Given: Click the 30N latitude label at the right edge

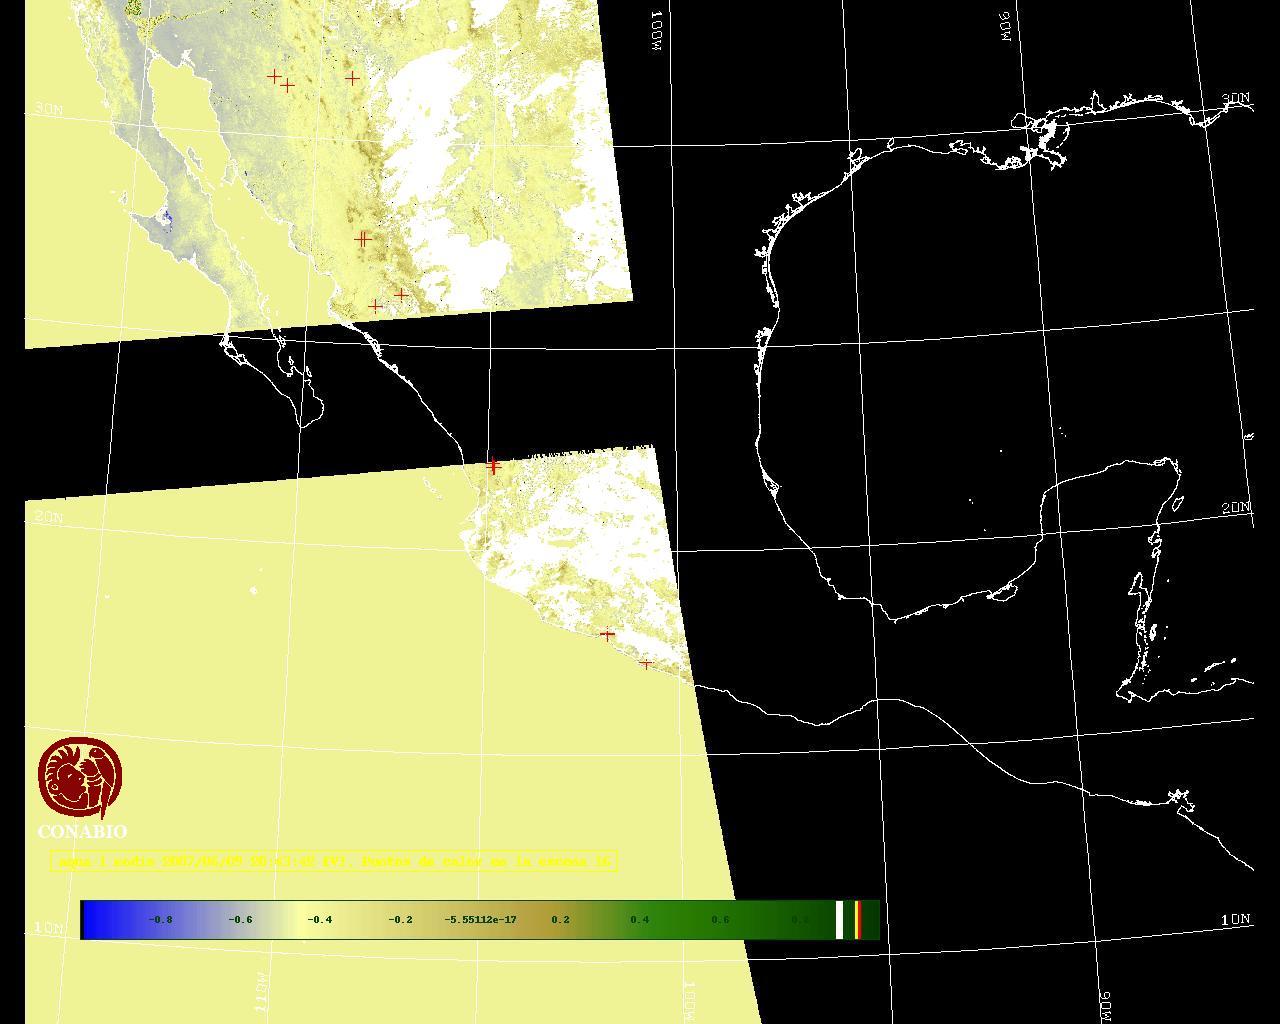Looking at the screenshot, I should [1236, 99].
